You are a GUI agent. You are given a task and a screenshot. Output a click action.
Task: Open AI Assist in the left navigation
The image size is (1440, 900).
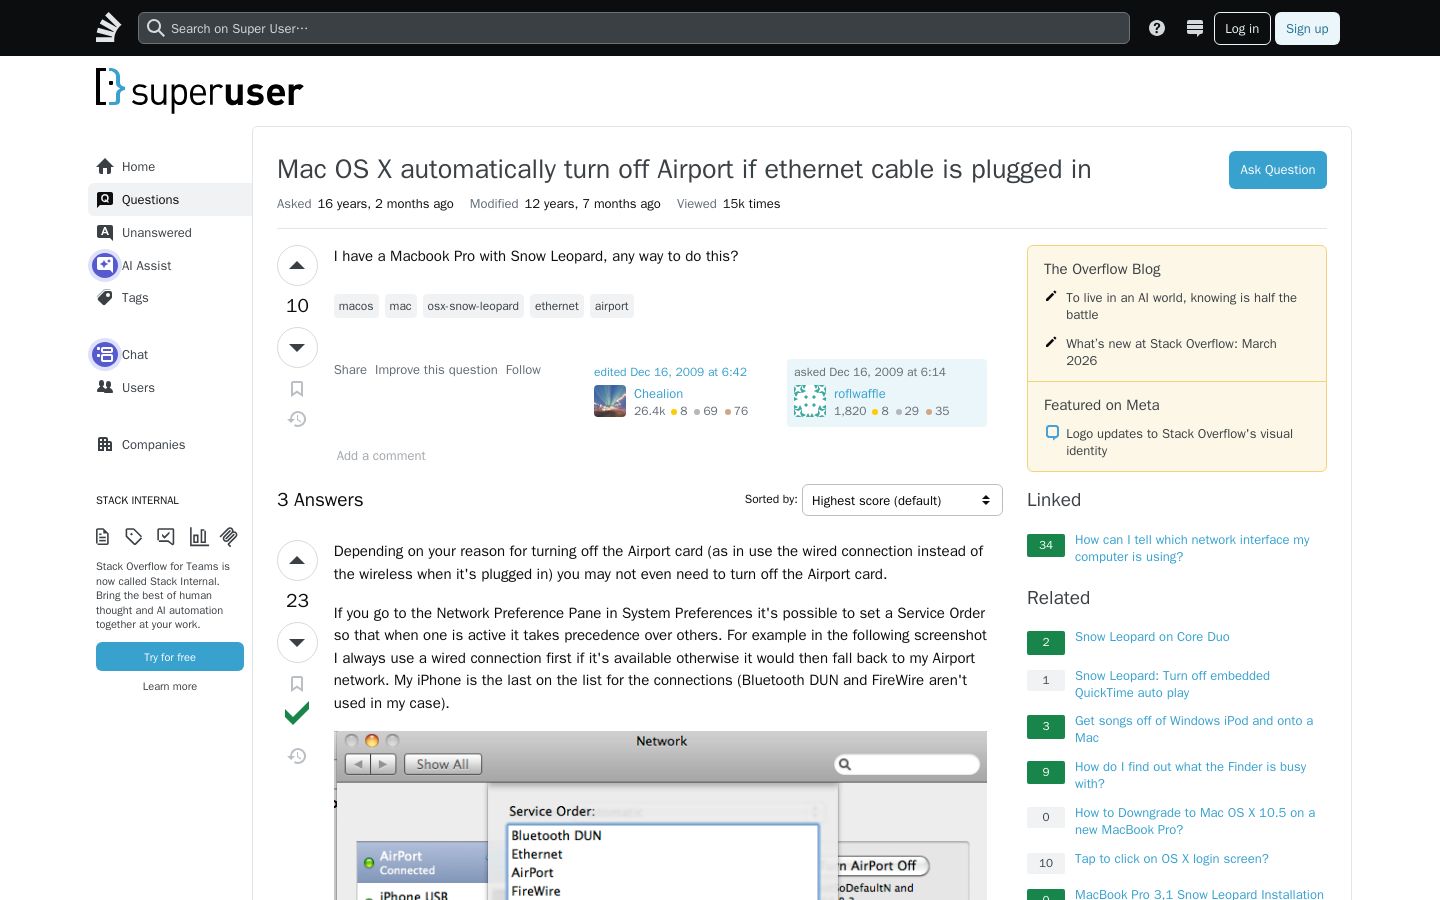click(x=170, y=265)
